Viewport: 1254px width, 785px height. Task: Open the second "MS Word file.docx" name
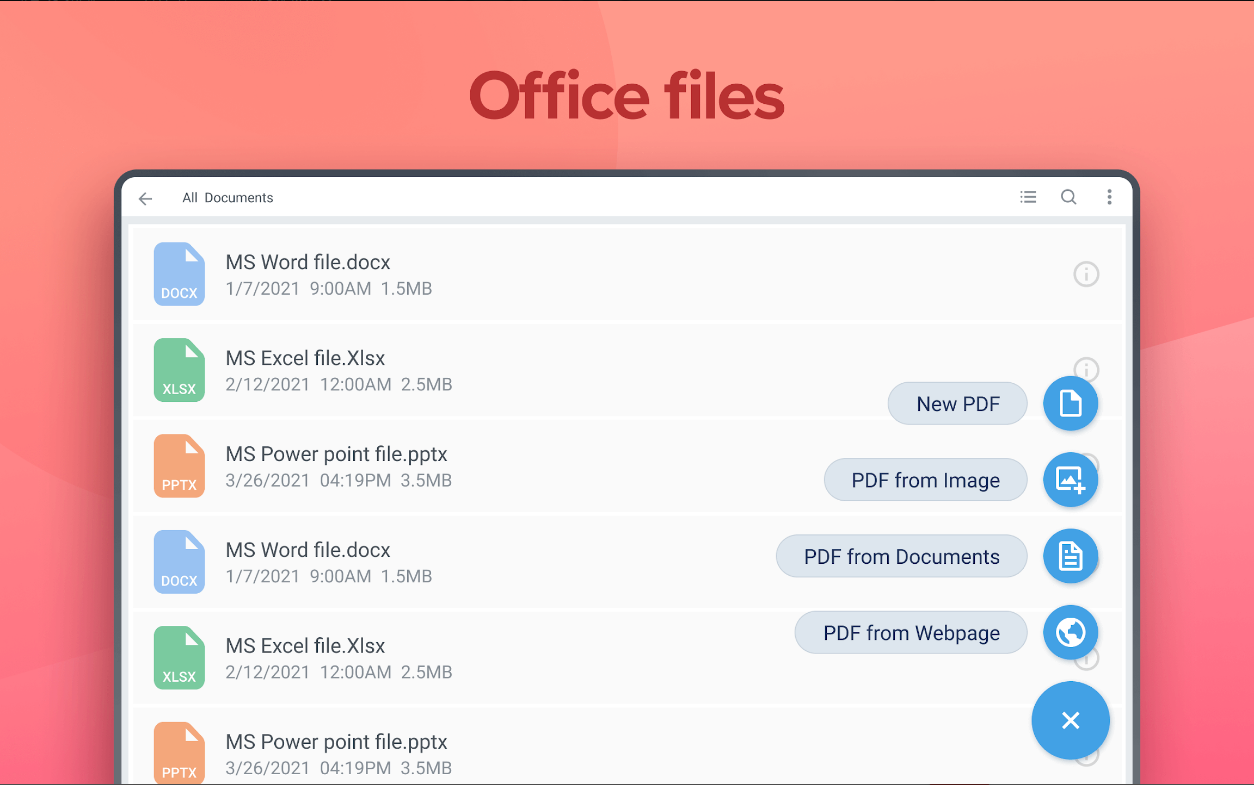pyautogui.click(x=308, y=550)
